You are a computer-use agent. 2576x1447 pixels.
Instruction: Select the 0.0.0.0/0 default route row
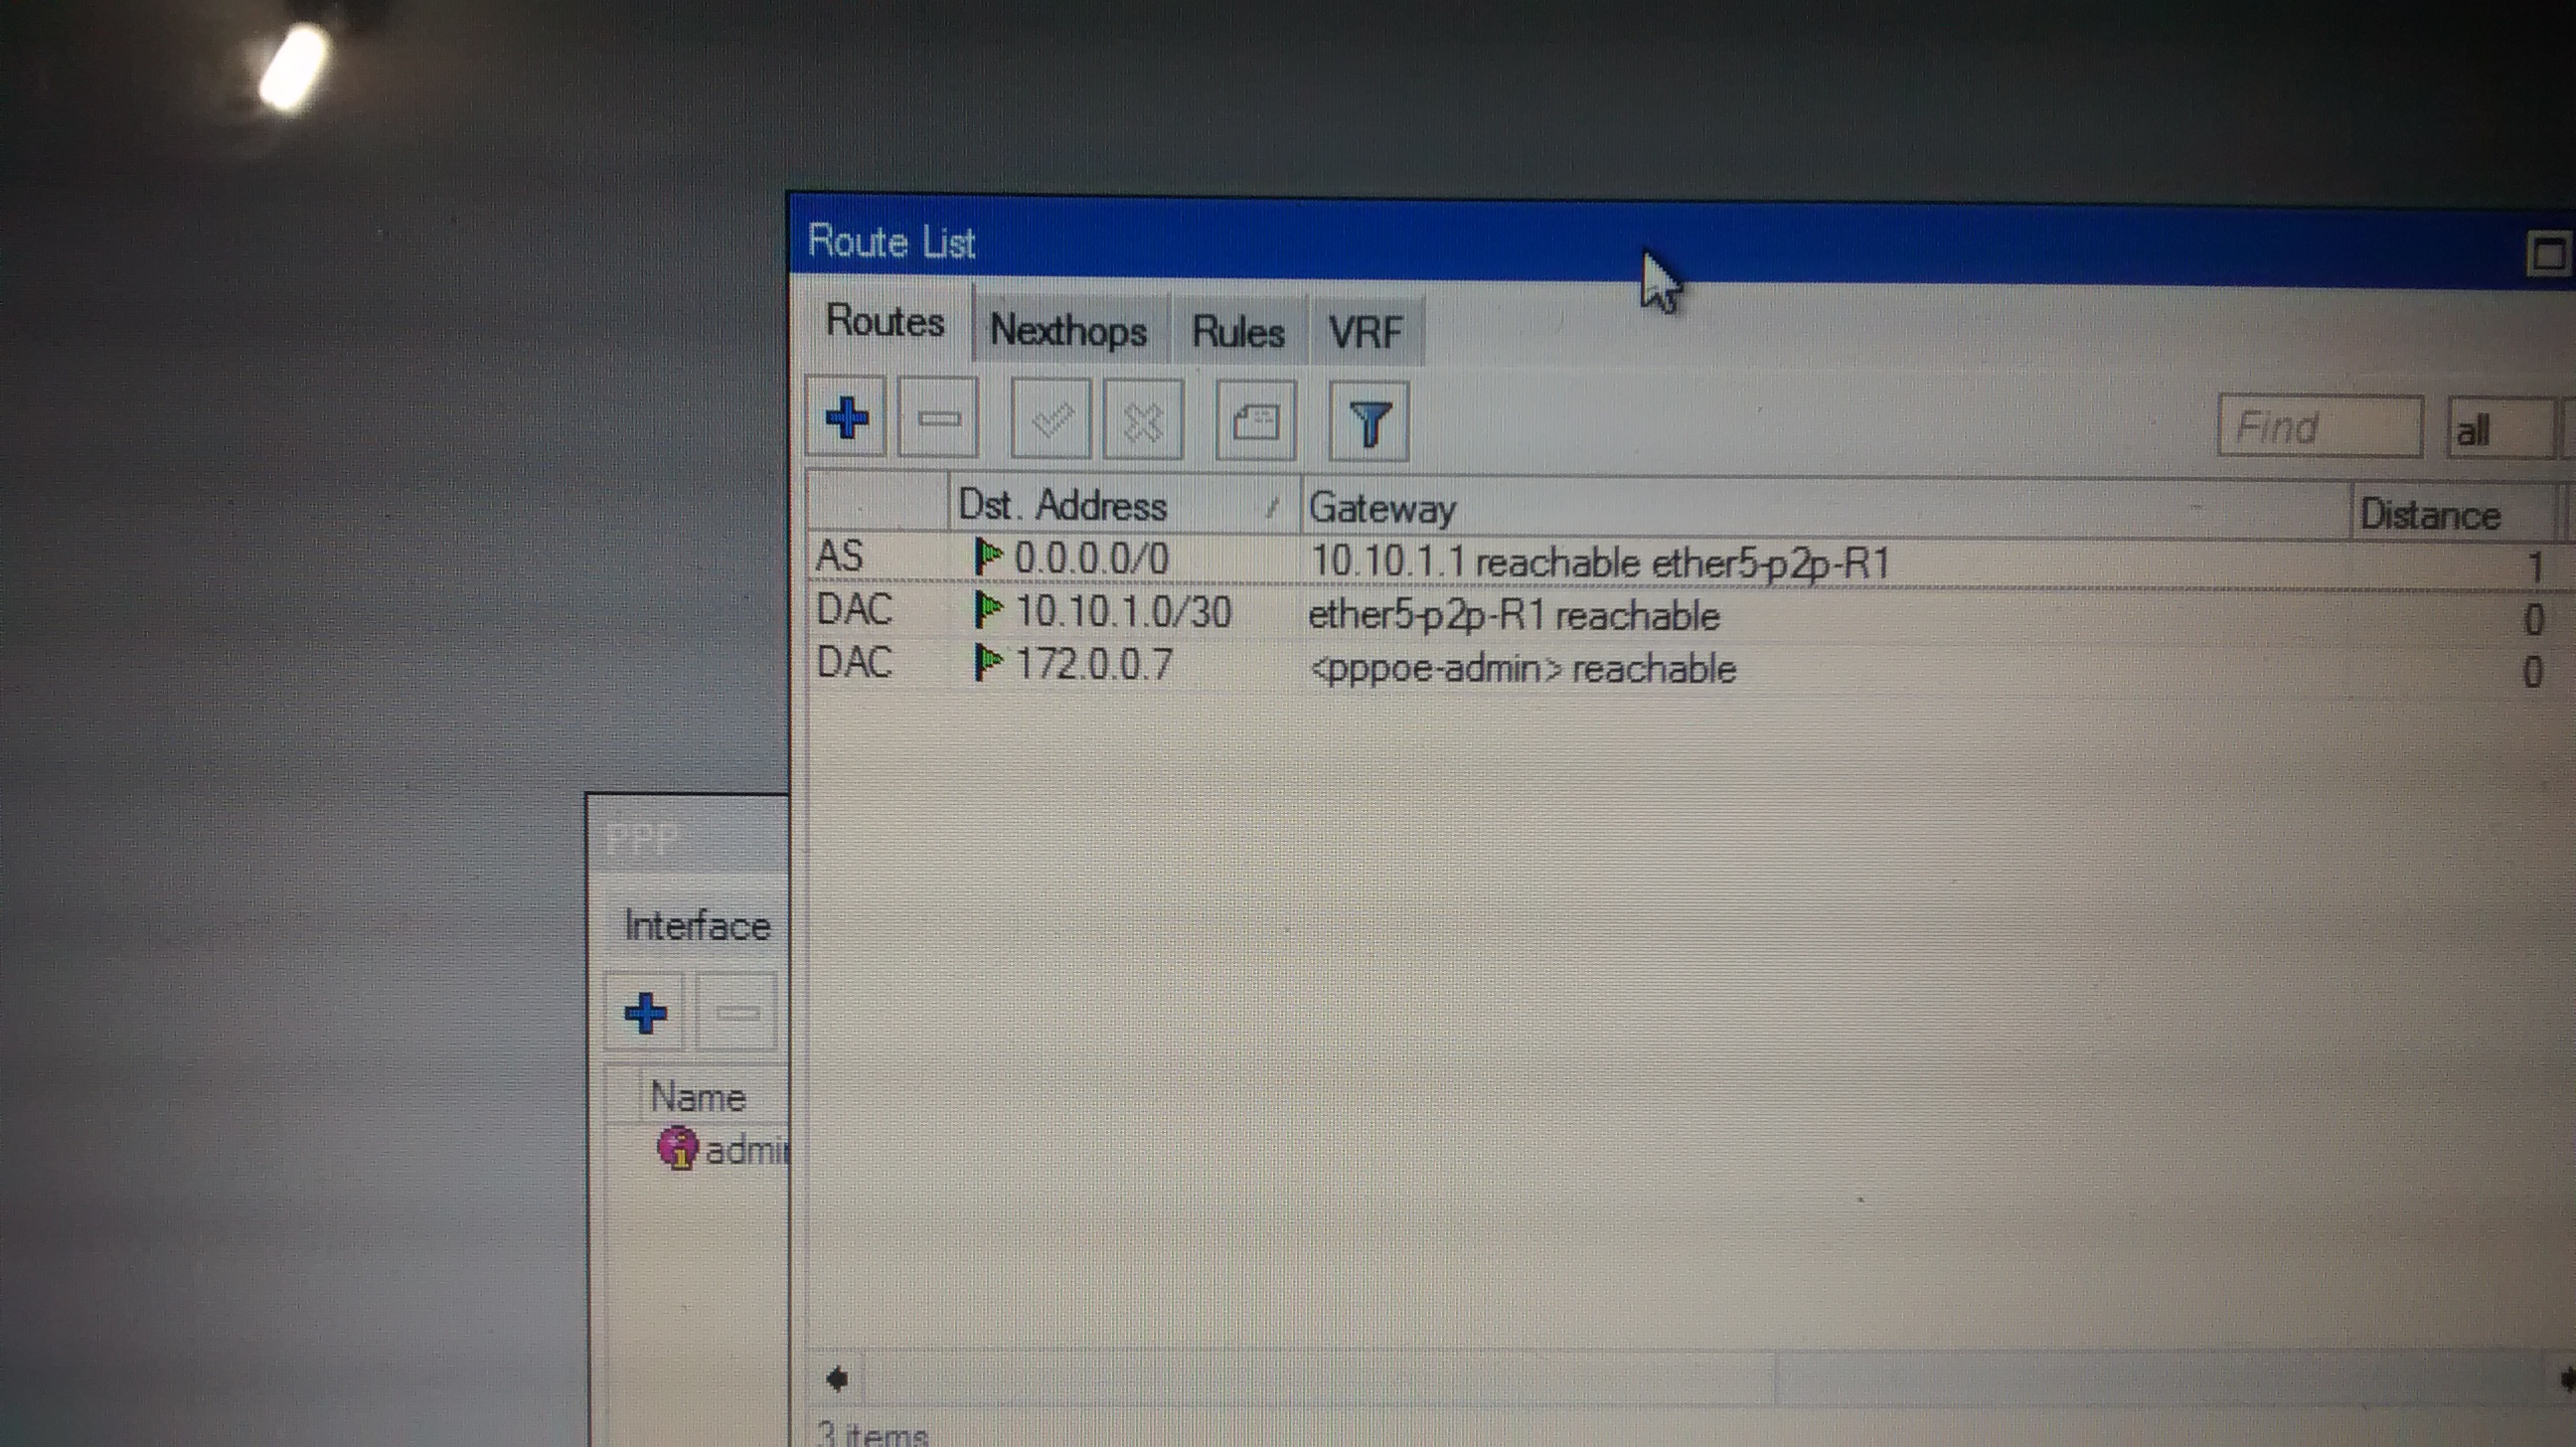1092,558
